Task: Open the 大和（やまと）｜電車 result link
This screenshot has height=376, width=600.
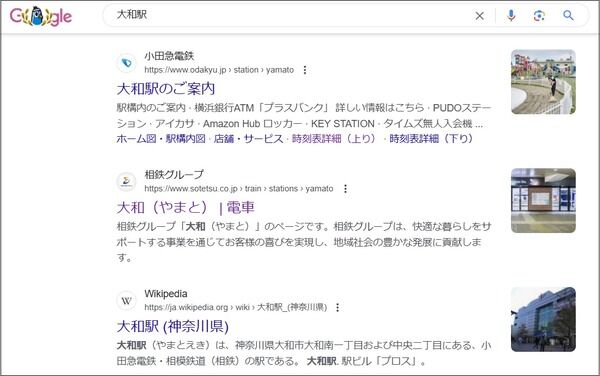Action: click(186, 208)
